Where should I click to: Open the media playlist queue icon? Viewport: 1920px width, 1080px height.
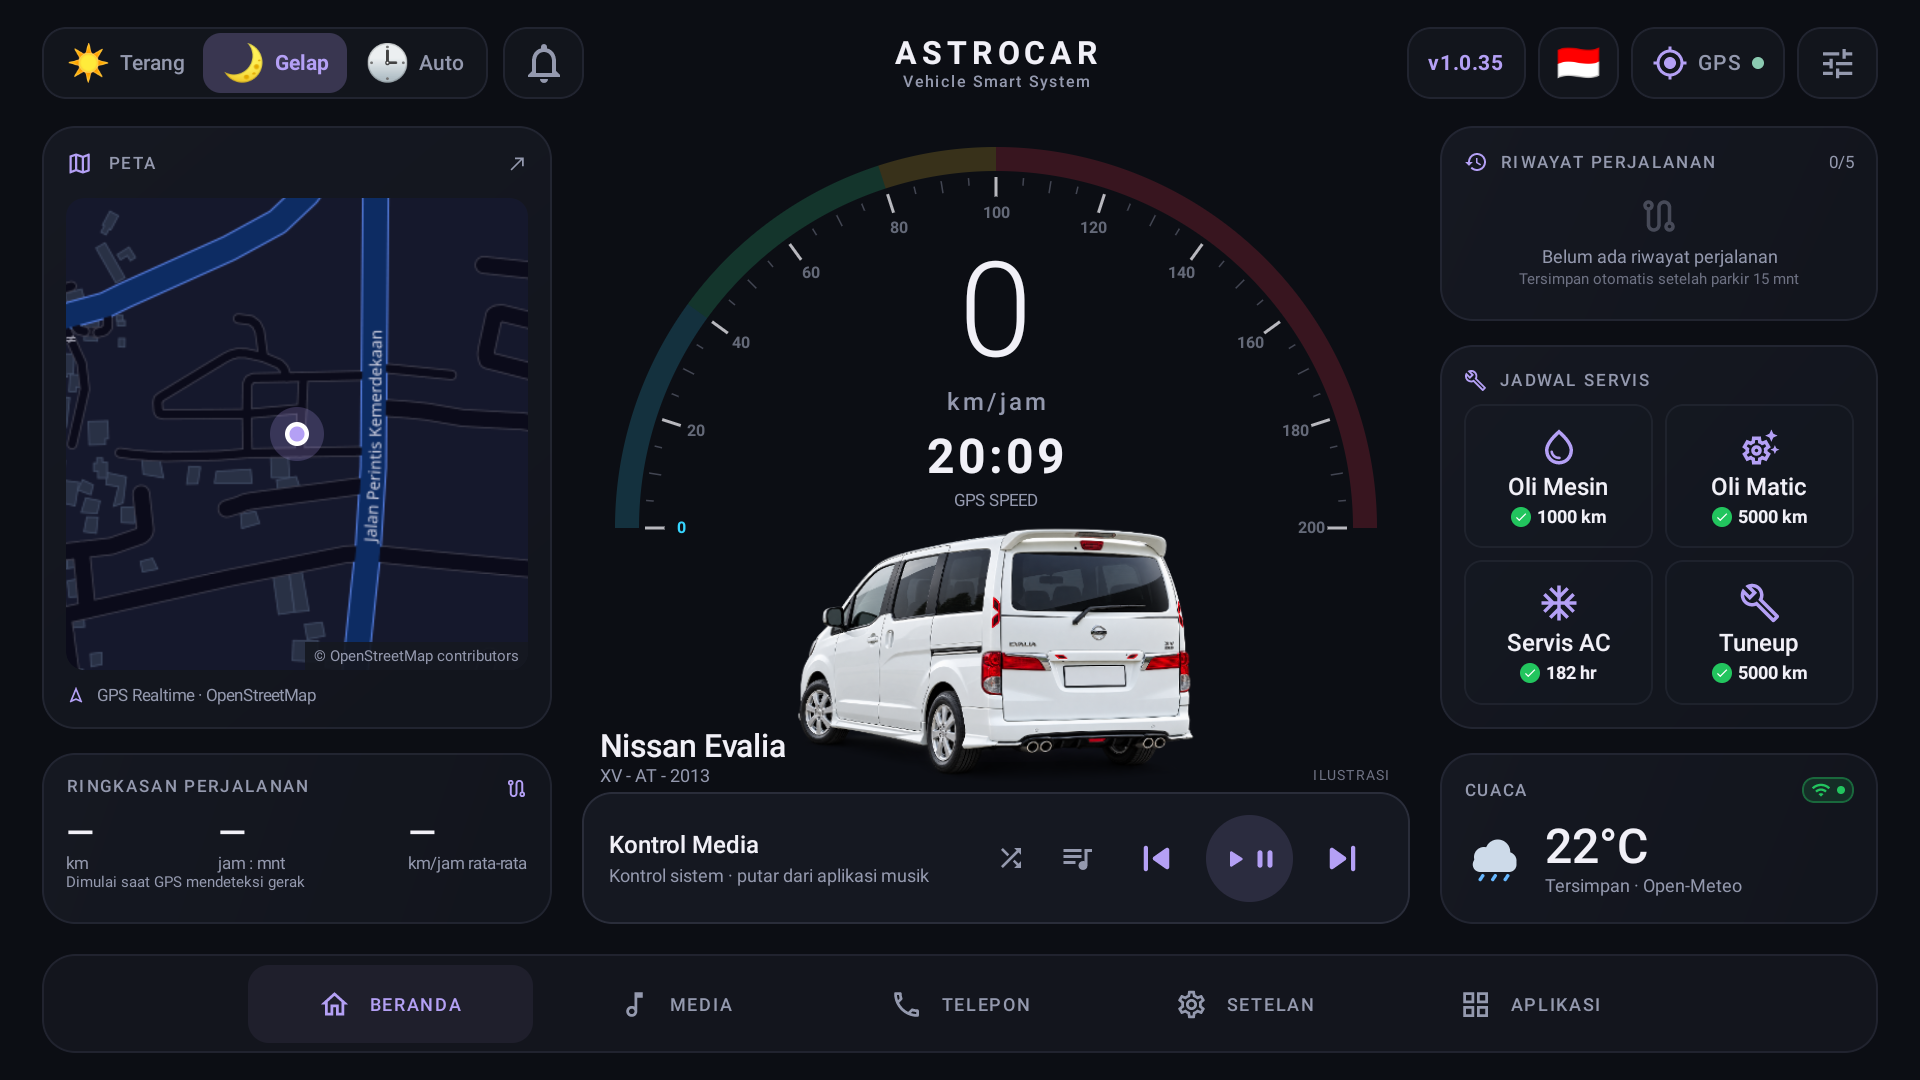tap(1077, 858)
